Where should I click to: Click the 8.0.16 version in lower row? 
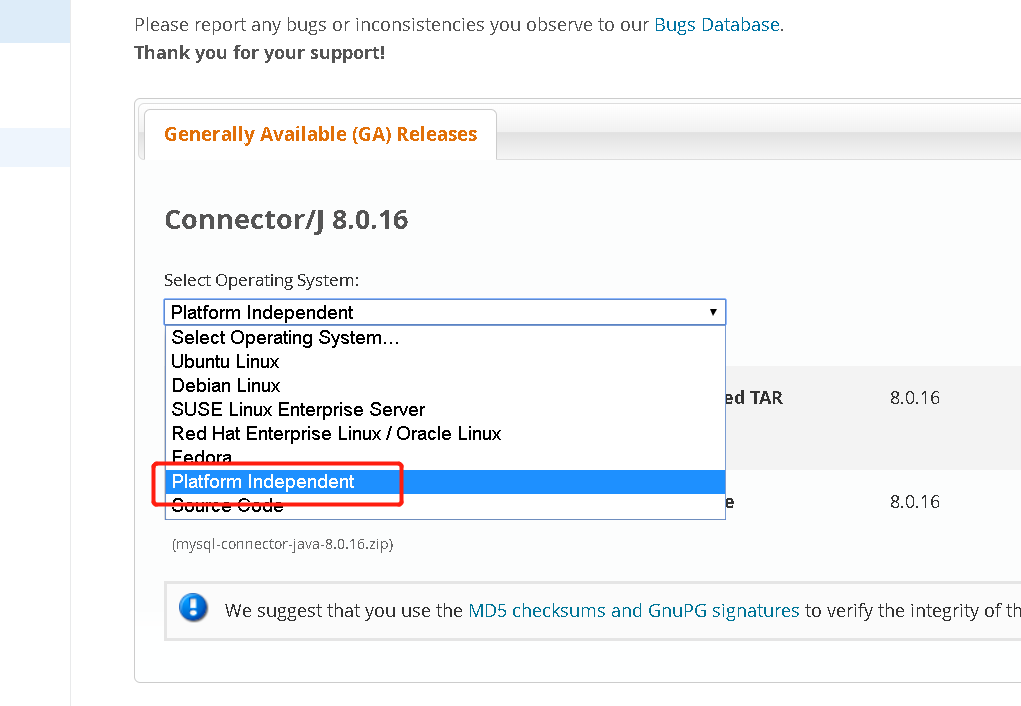pos(915,502)
